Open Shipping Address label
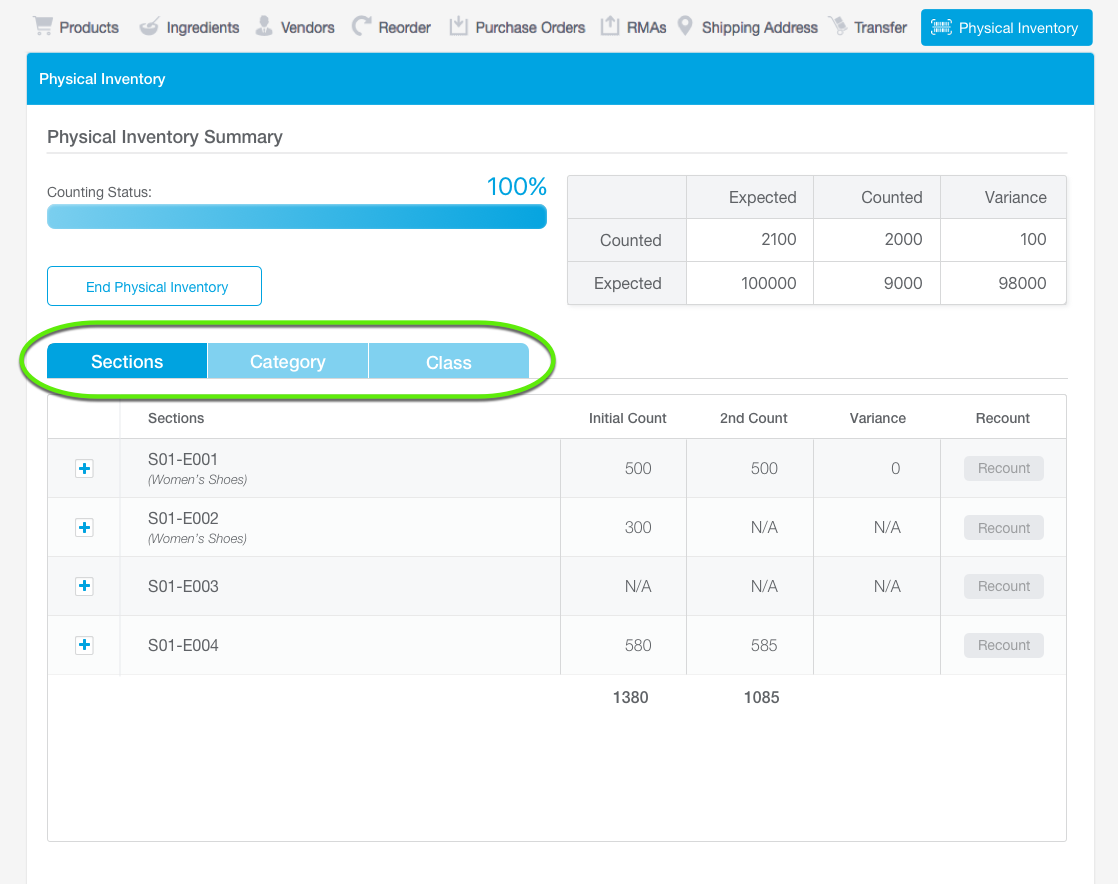The image size is (1118, 884). tap(759, 28)
